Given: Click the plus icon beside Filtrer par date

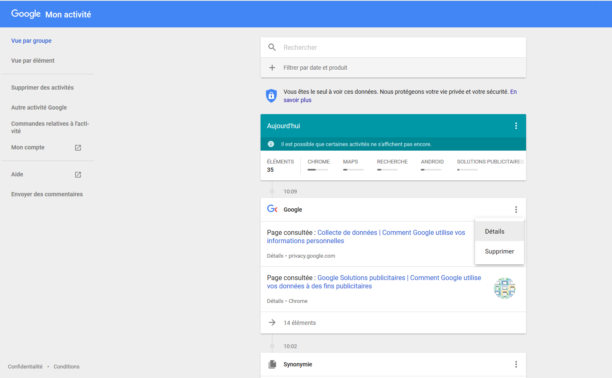Looking at the screenshot, I should pyautogui.click(x=272, y=68).
